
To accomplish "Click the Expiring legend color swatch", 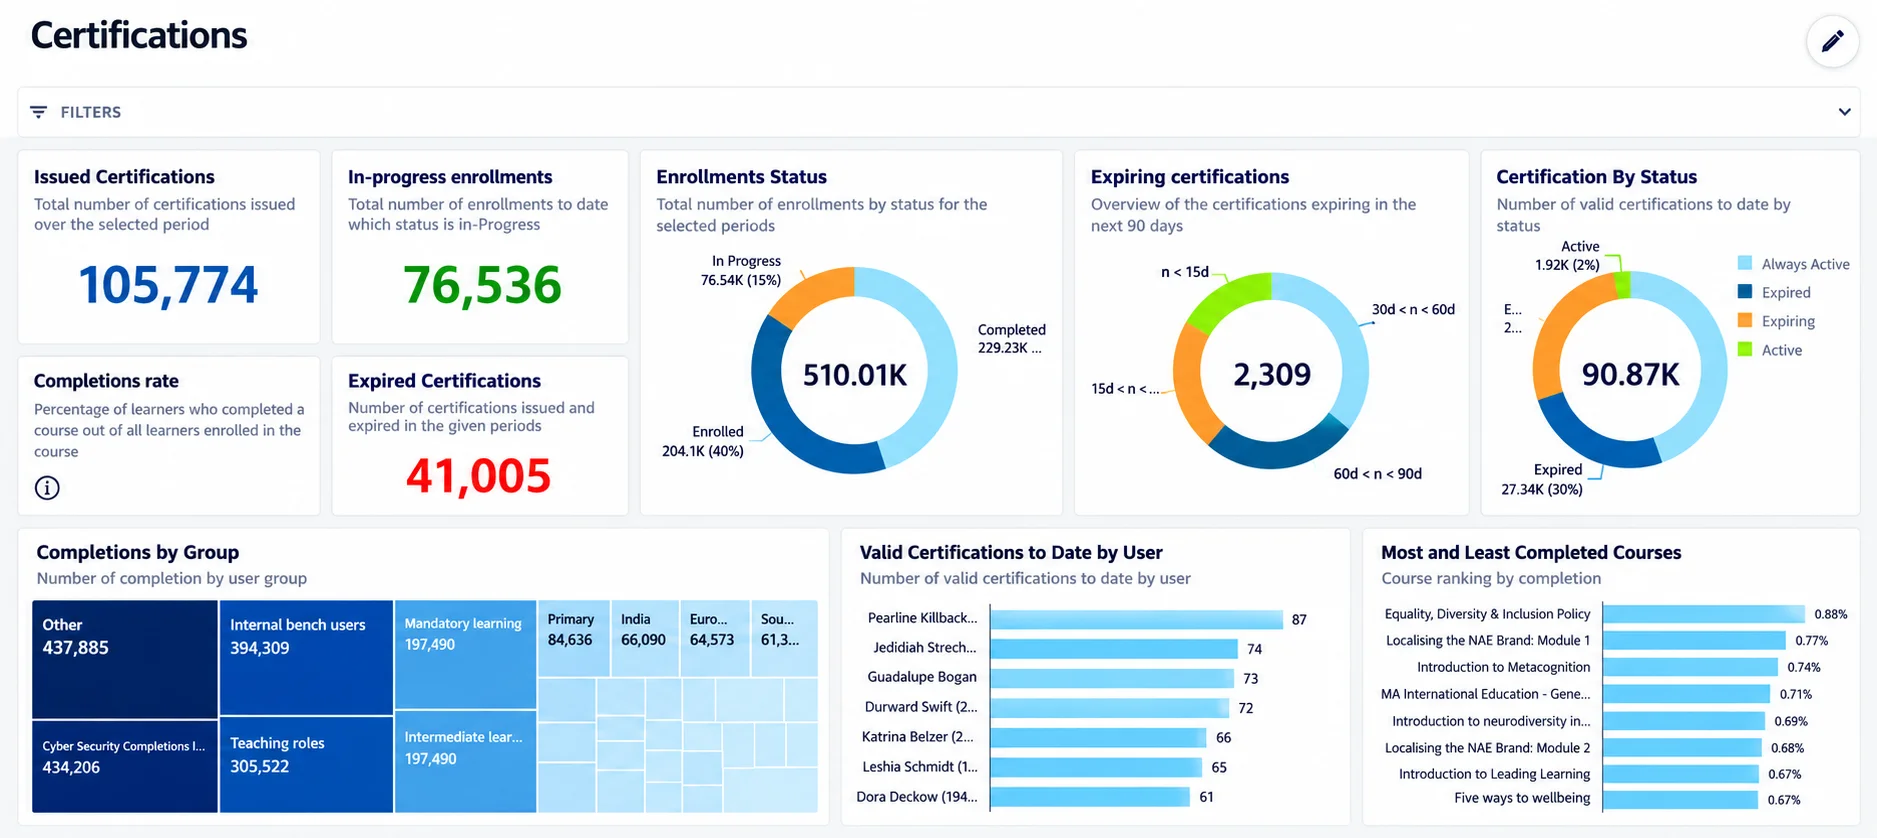I will pos(1745,321).
